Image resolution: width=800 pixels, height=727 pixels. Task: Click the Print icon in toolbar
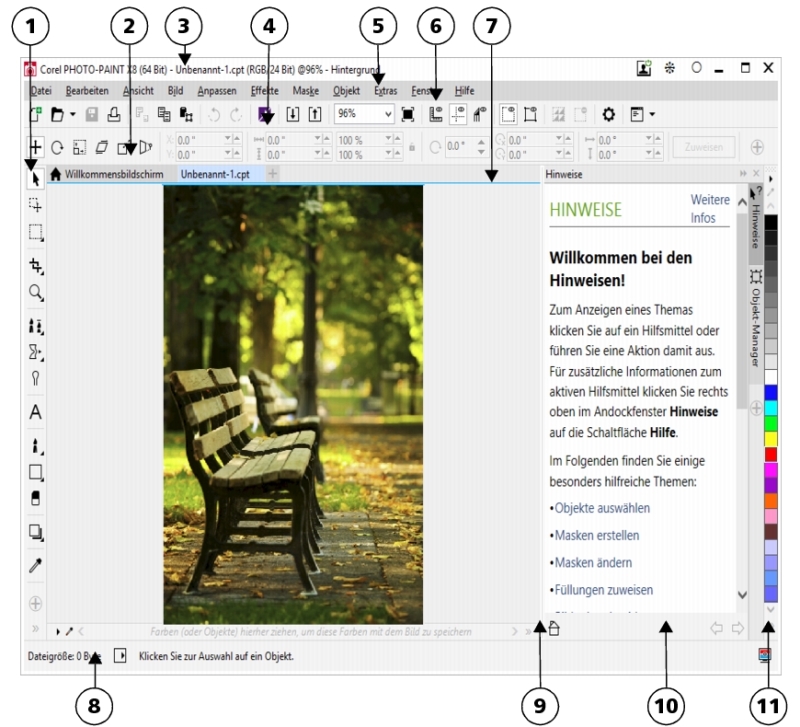[x=113, y=115]
